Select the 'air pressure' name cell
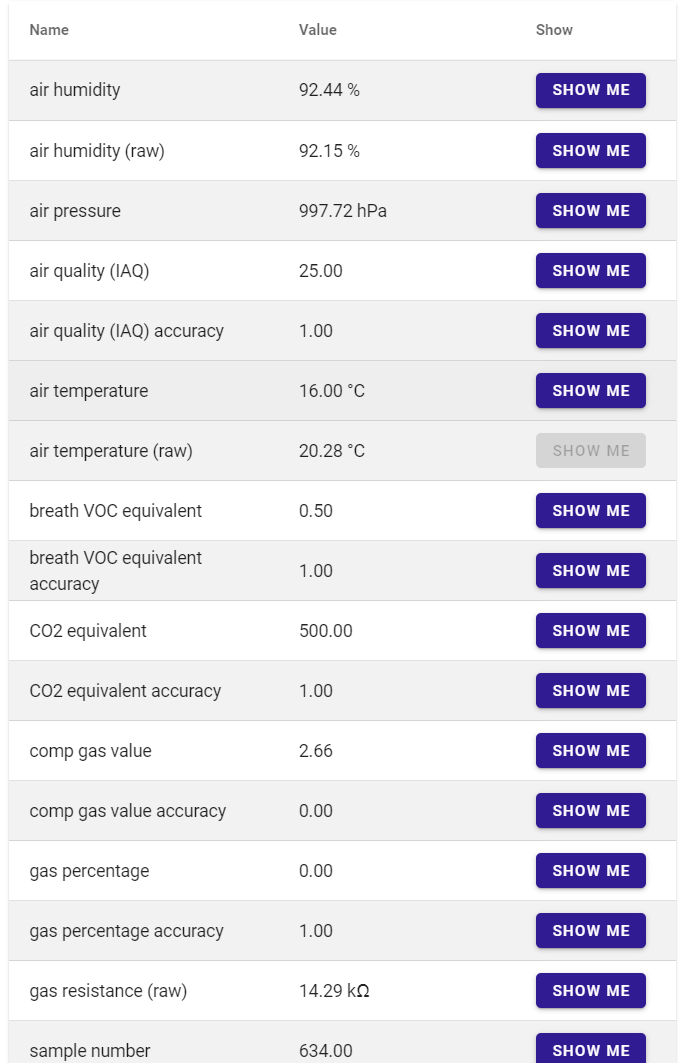682x1063 pixels. click(x=75, y=211)
